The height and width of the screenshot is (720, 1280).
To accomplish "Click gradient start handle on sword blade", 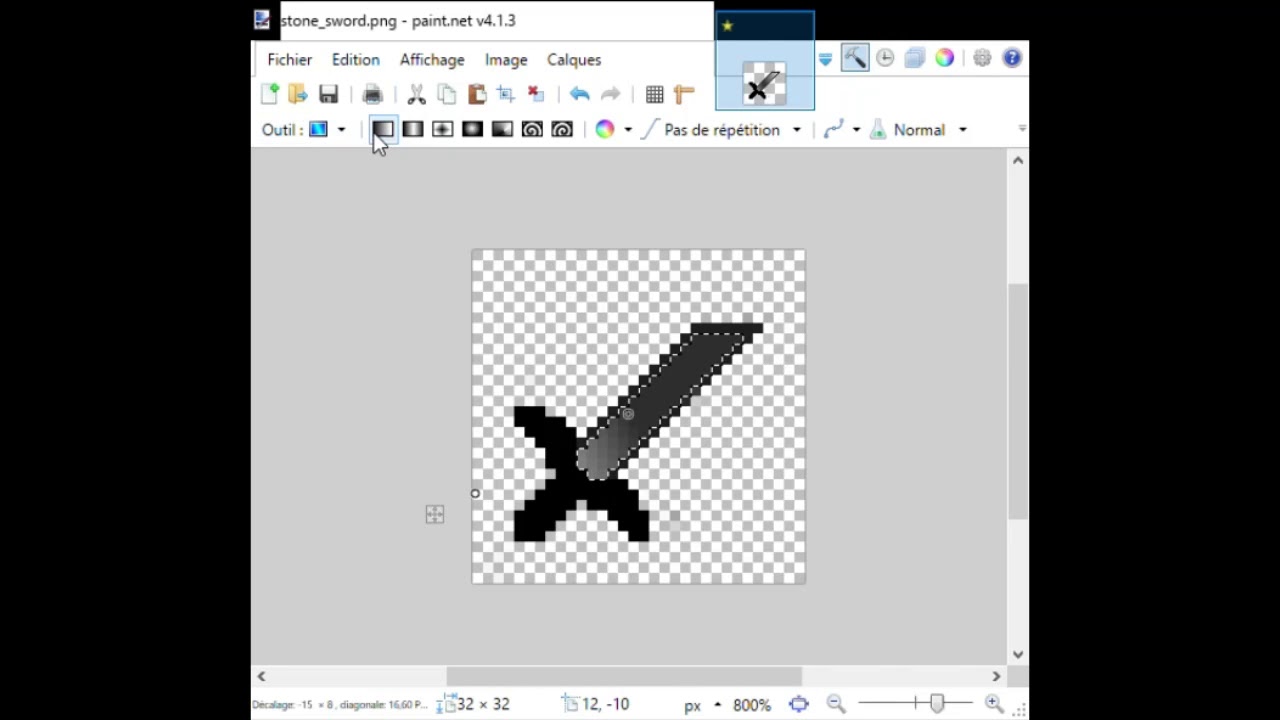I will pyautogui.click(x=628, y=413).
